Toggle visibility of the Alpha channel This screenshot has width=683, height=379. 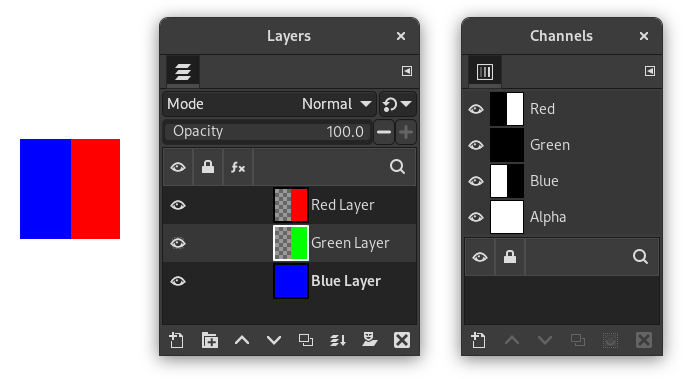[476, 217]
